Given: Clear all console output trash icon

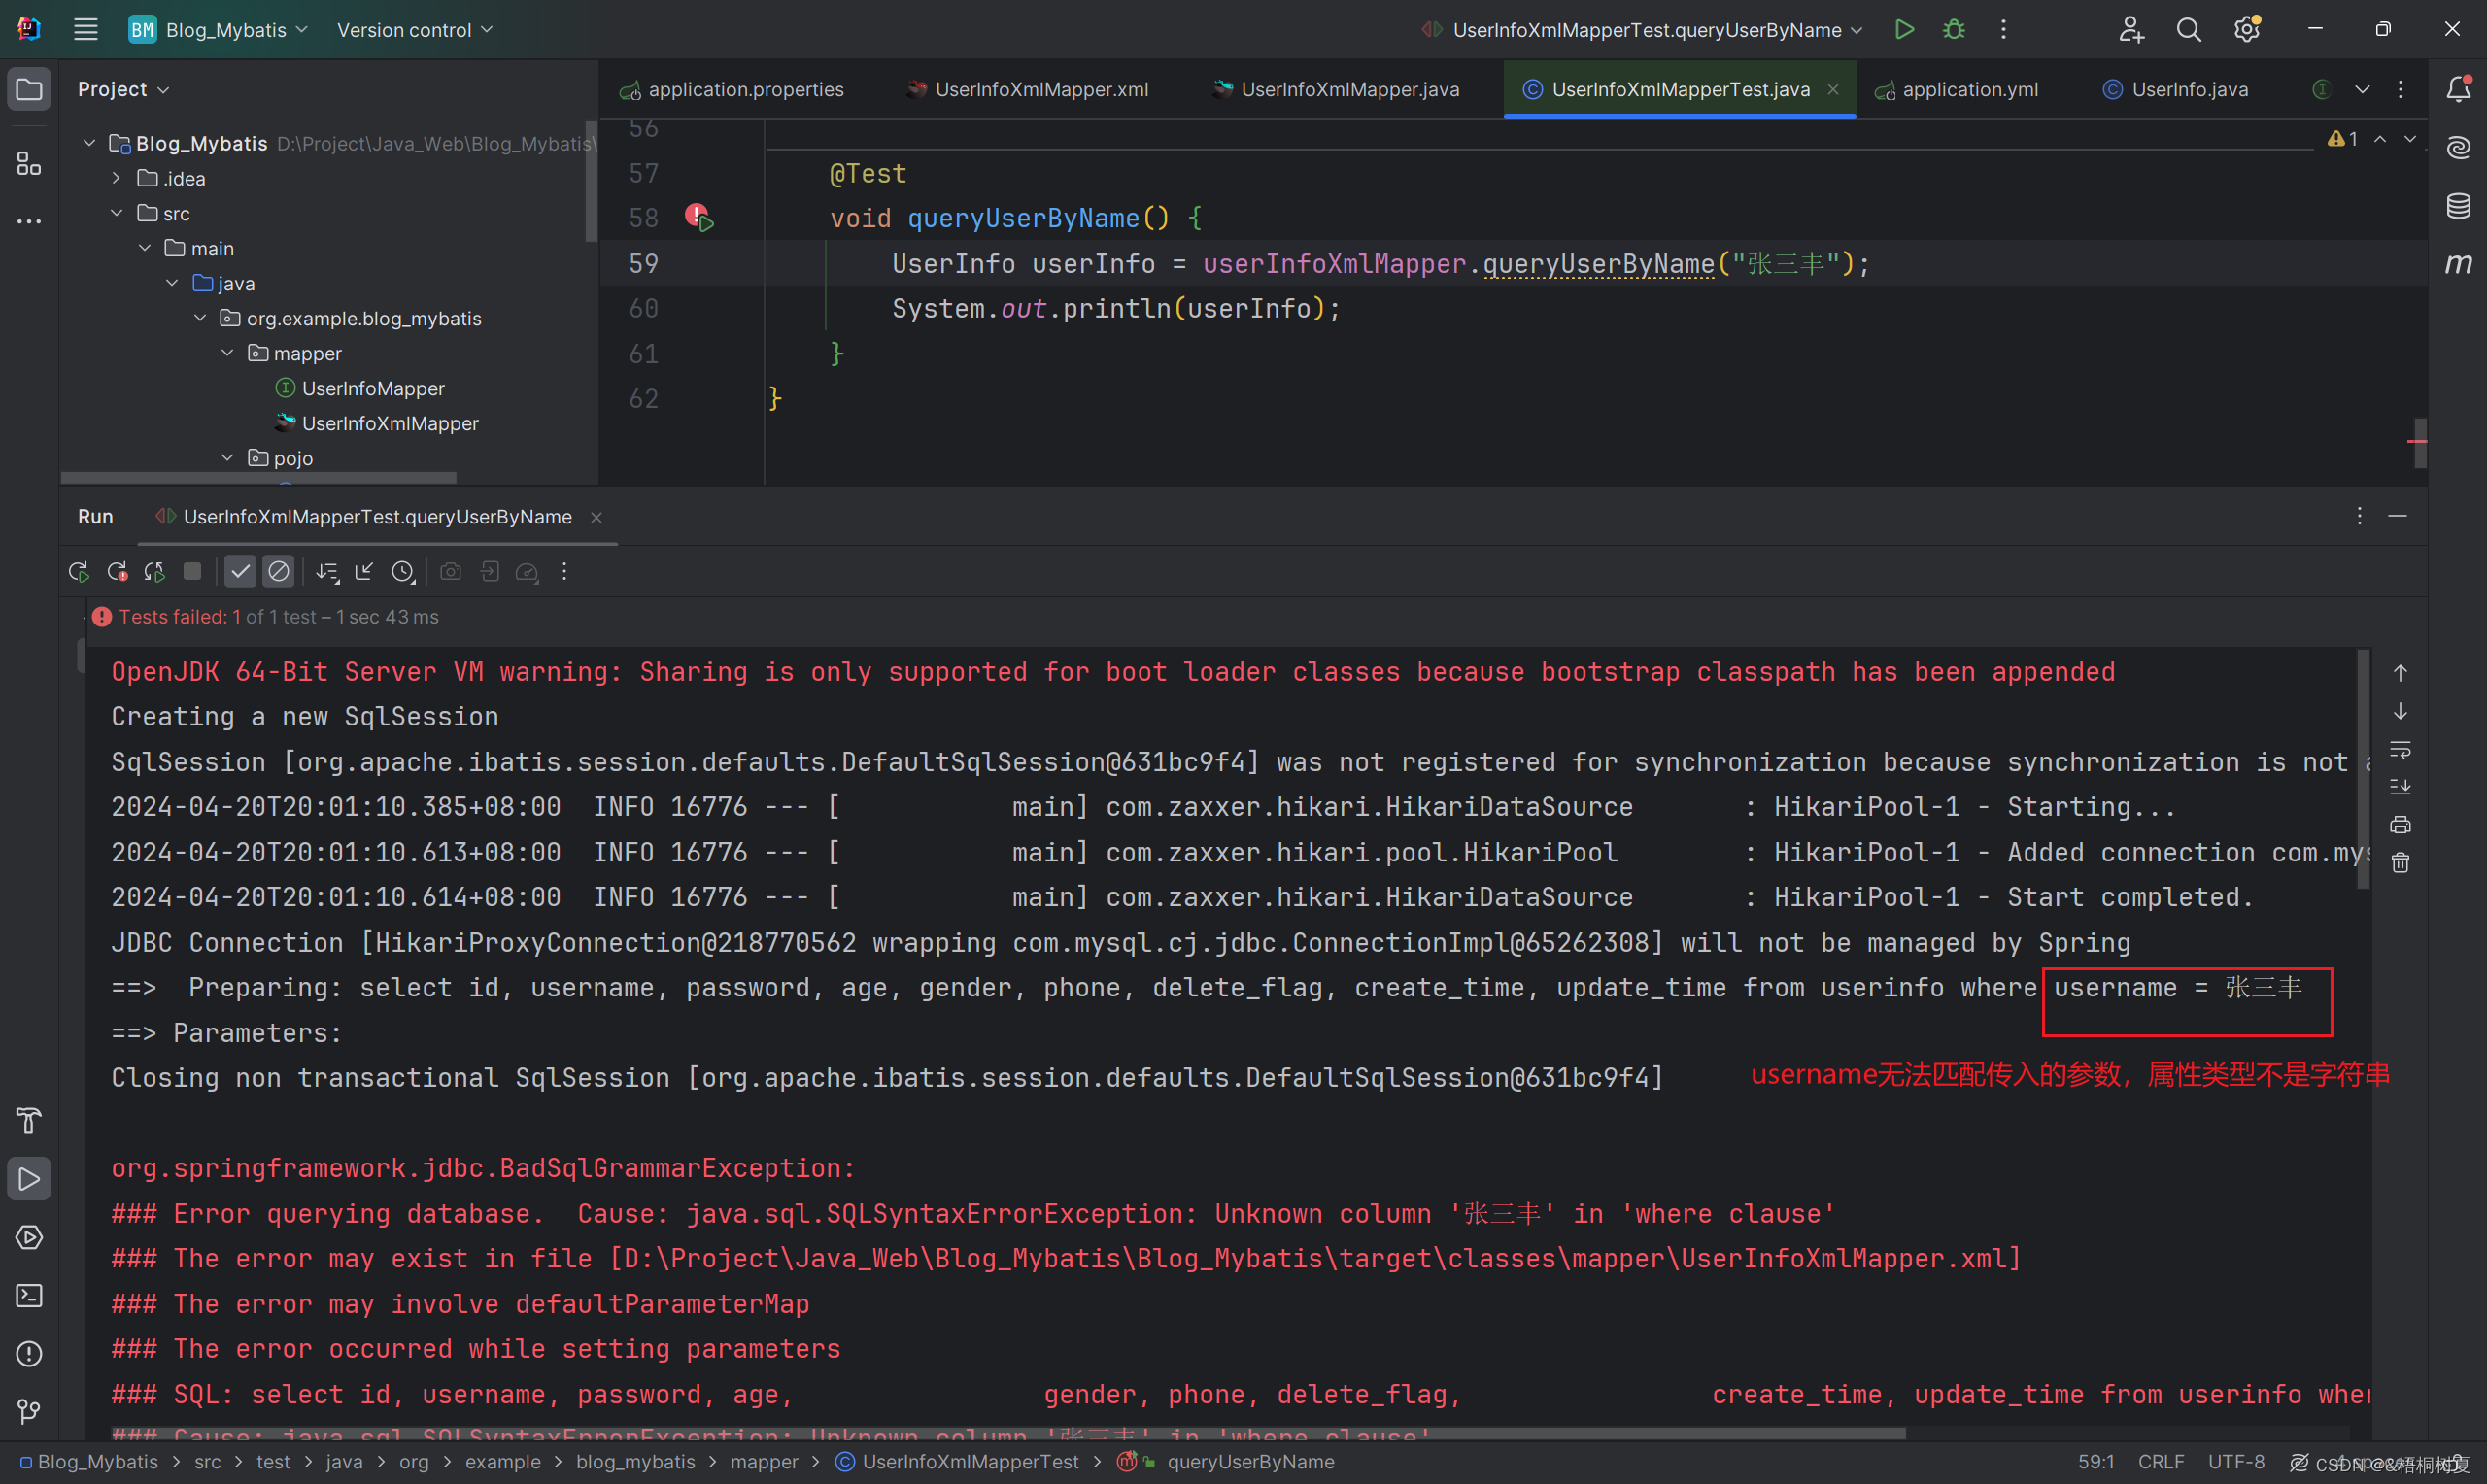Looking at the screenshot, I should 2400,862.
